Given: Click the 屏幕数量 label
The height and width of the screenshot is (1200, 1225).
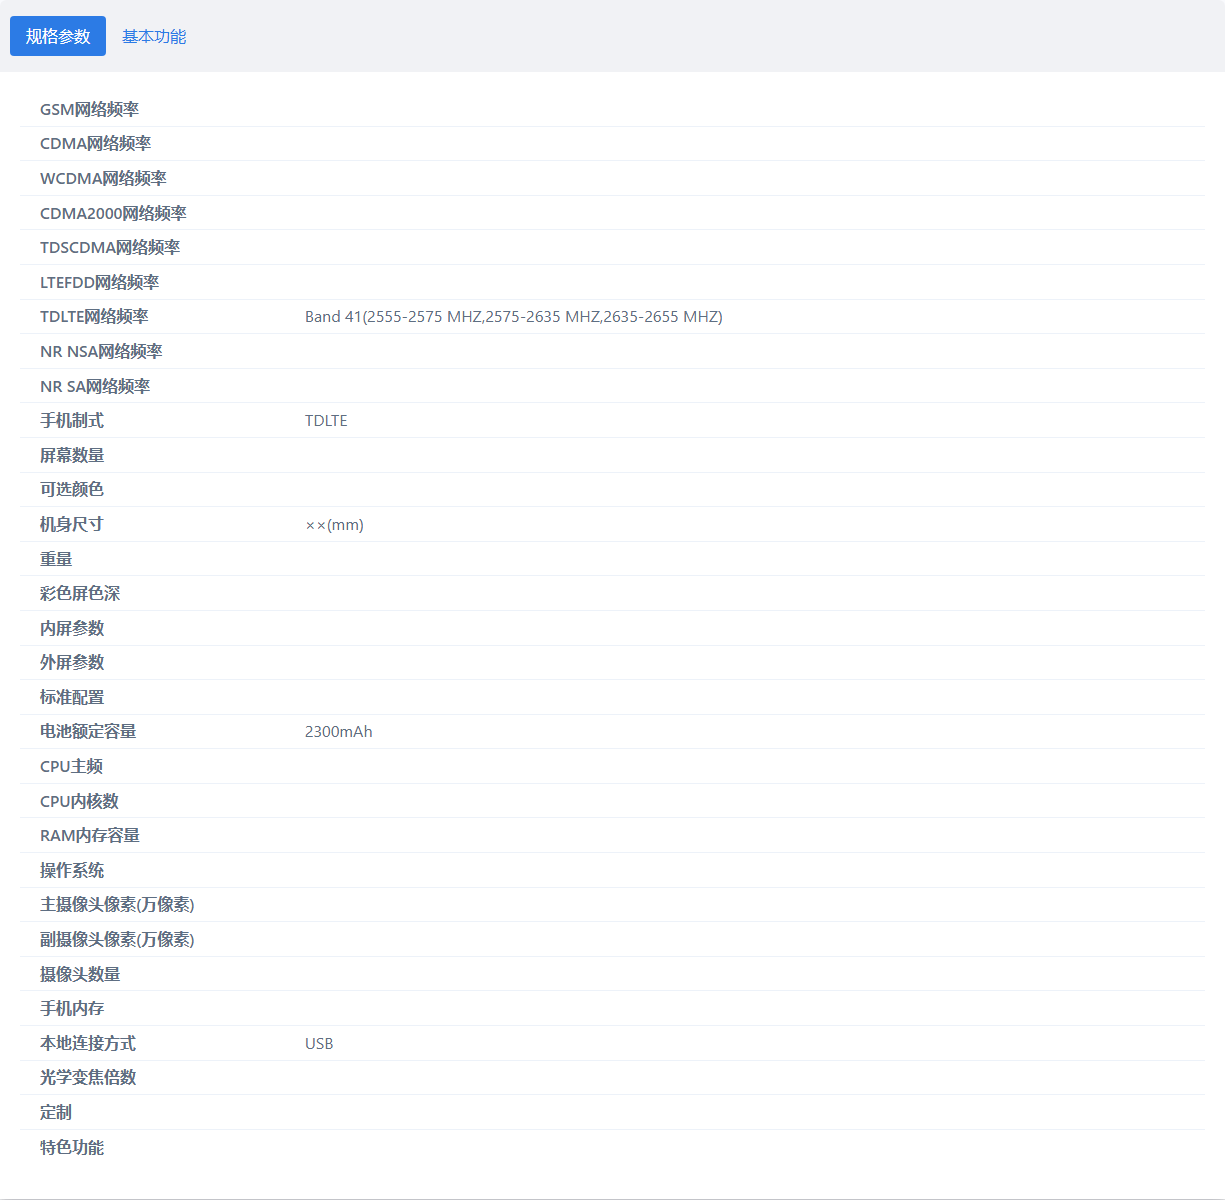Looking at the screenshot, I should [x=72, y=455].
